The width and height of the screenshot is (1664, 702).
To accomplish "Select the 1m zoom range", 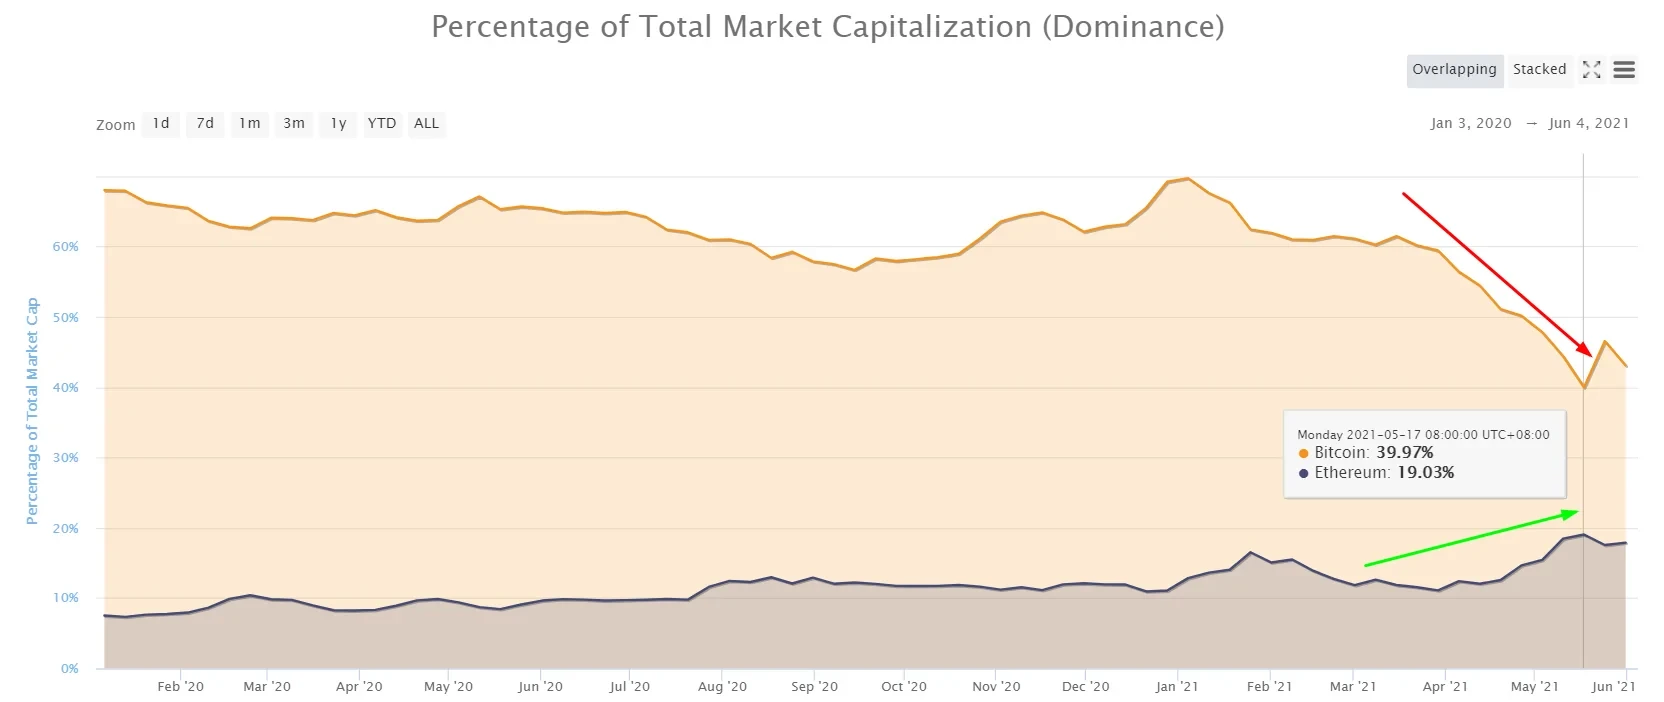I will tap(249, 123).
